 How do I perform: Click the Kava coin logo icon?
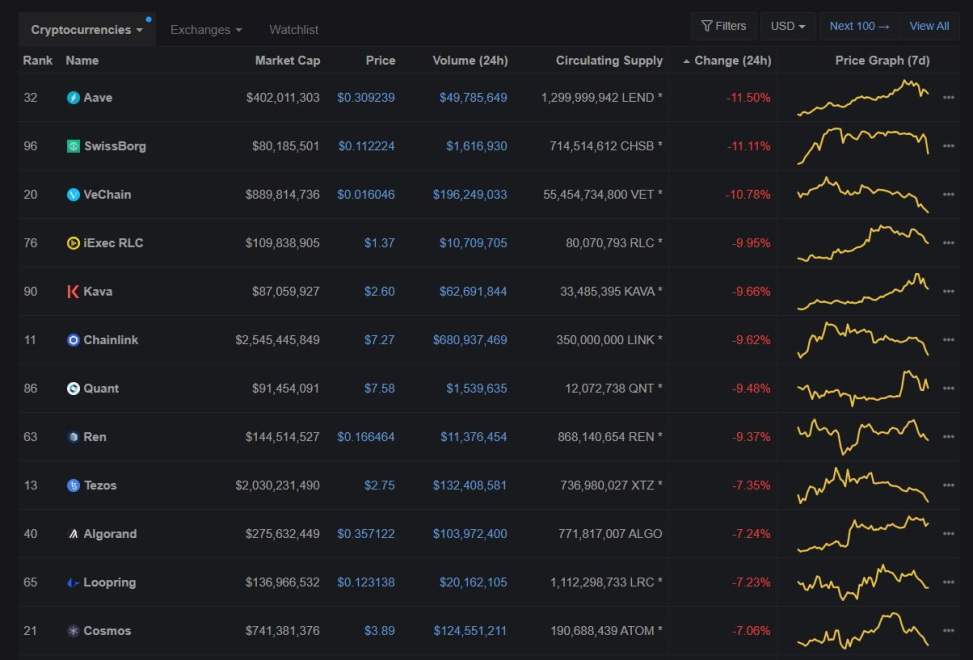coord(73,292)
